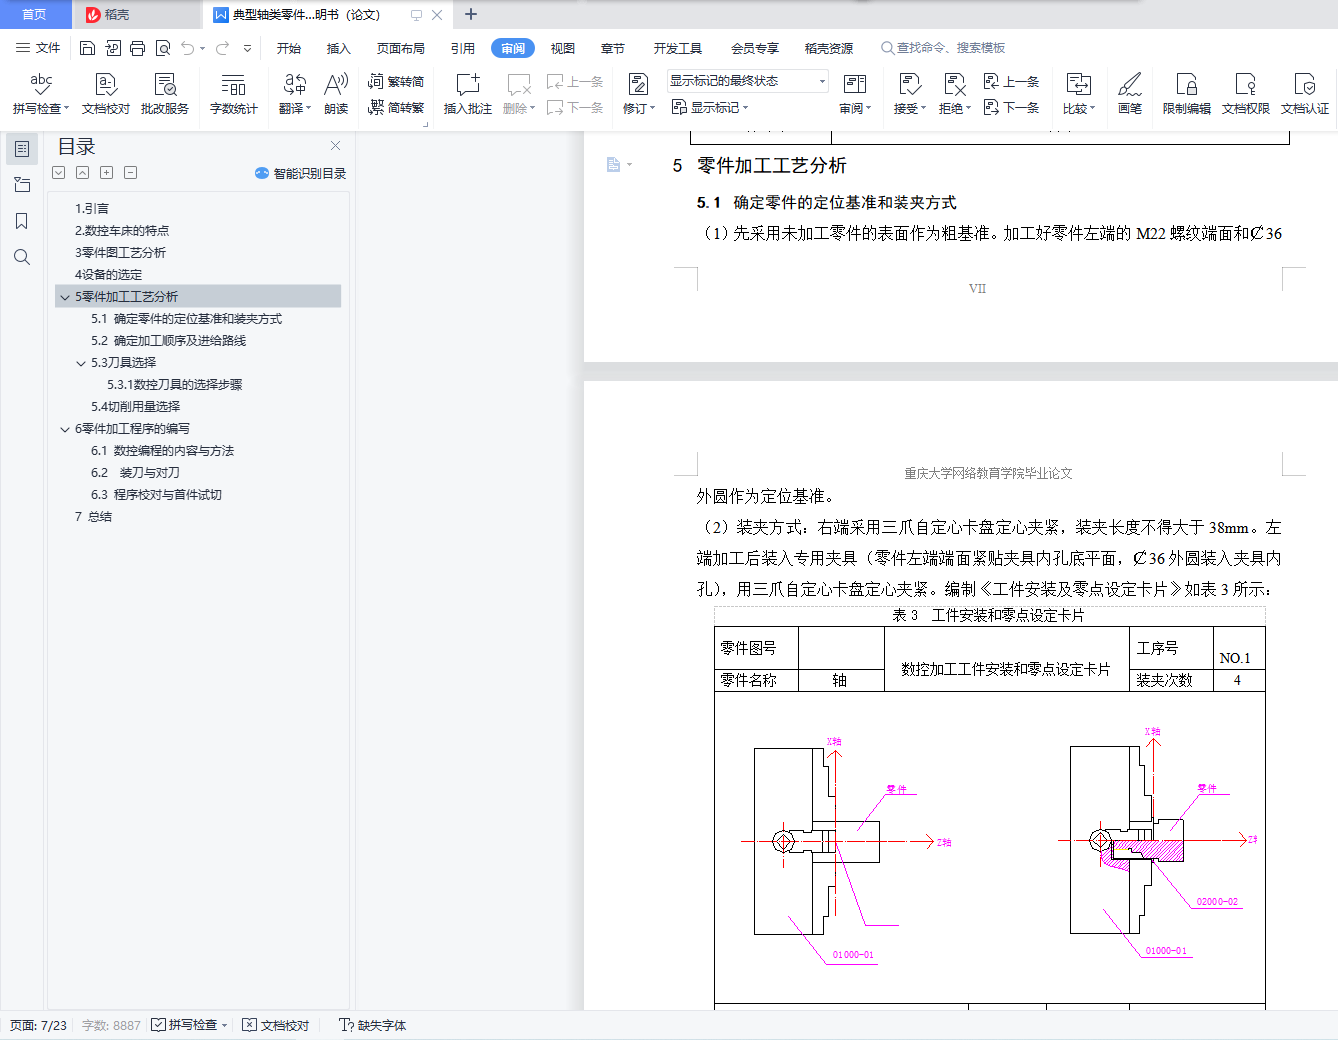Viewport: 1338px width, 1040px height.
Task: Click the export to PDF icon
Action: (x=112, y=48)
